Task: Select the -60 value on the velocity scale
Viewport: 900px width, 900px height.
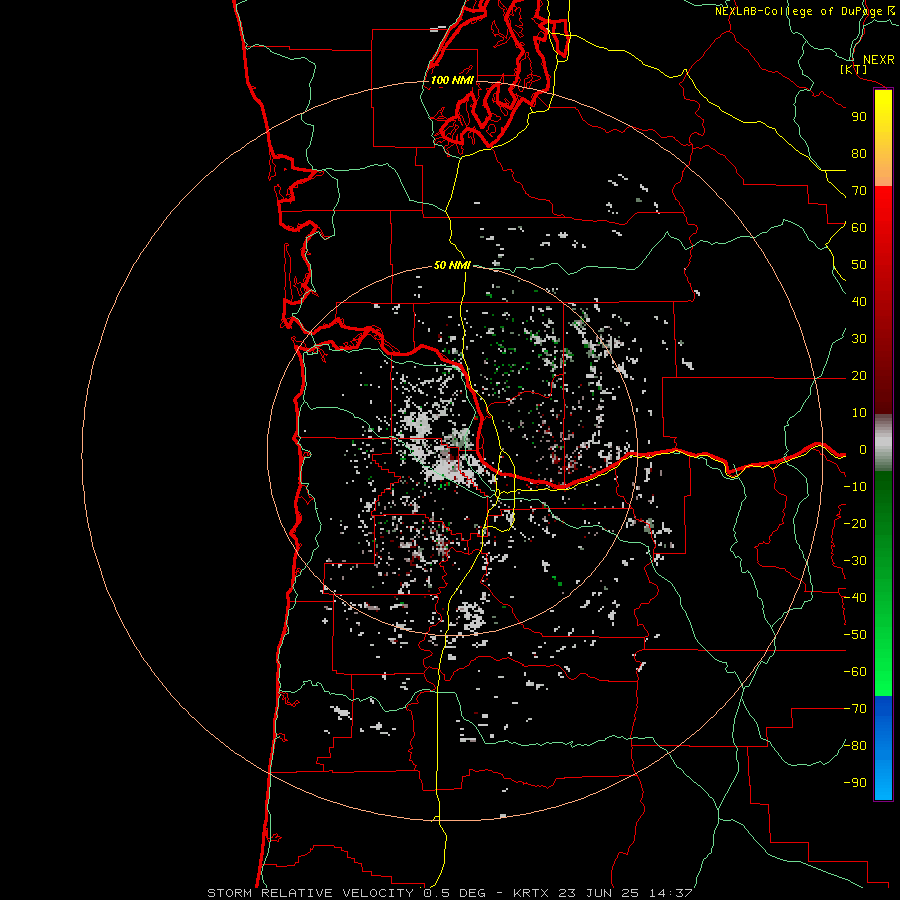Action: click(x=855, y=672)
